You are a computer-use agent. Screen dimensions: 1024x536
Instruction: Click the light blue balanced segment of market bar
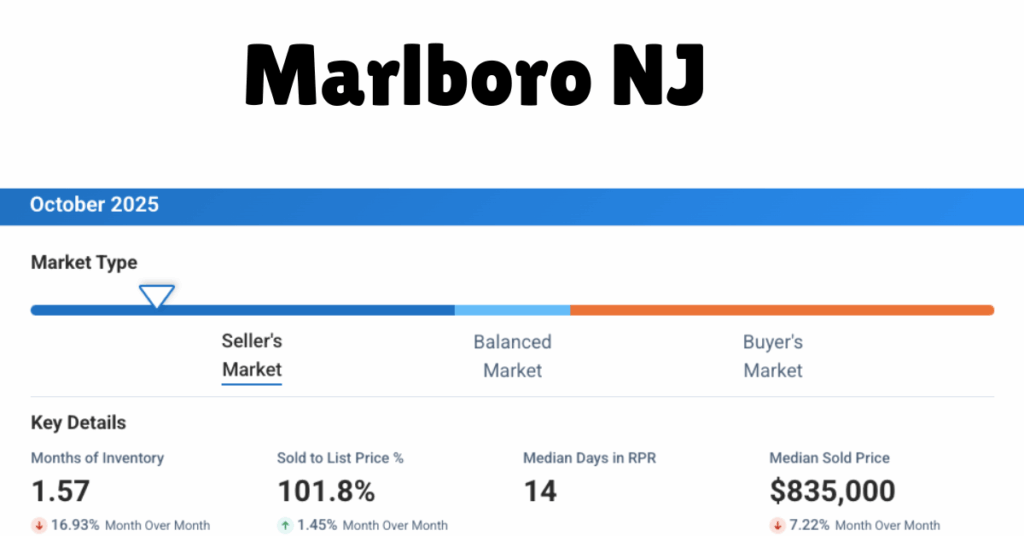pyautogui.click(x=512, y=310)
